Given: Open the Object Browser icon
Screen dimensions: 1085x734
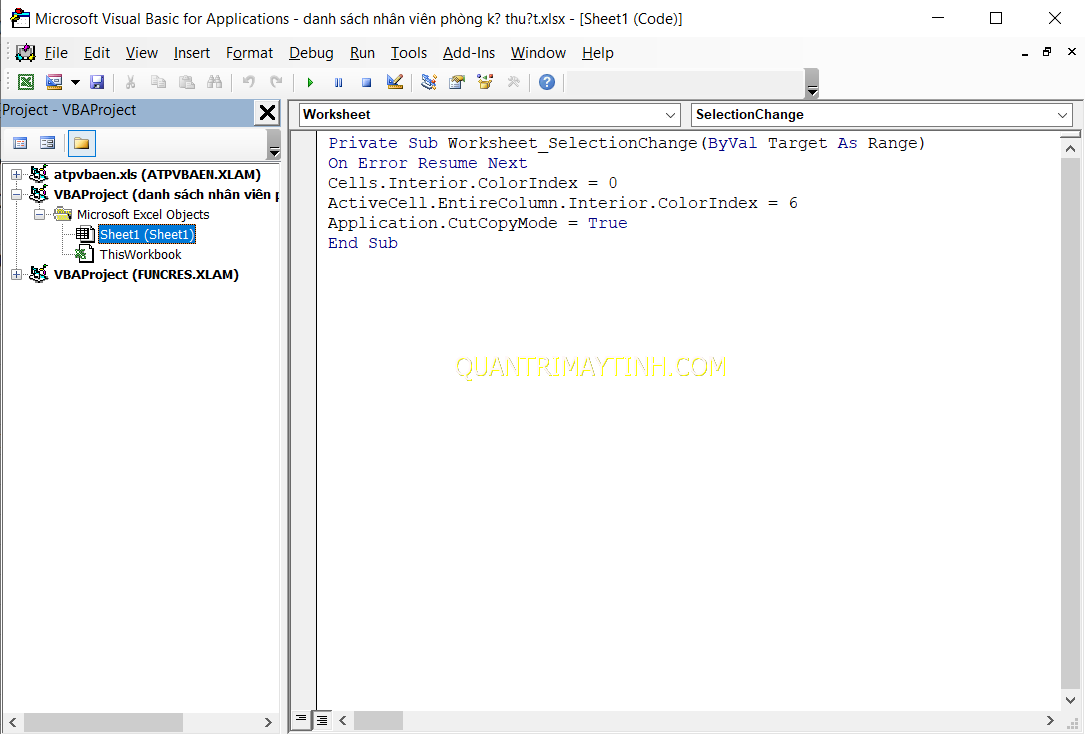Looking at the screenshot, I should pos(485,82).
